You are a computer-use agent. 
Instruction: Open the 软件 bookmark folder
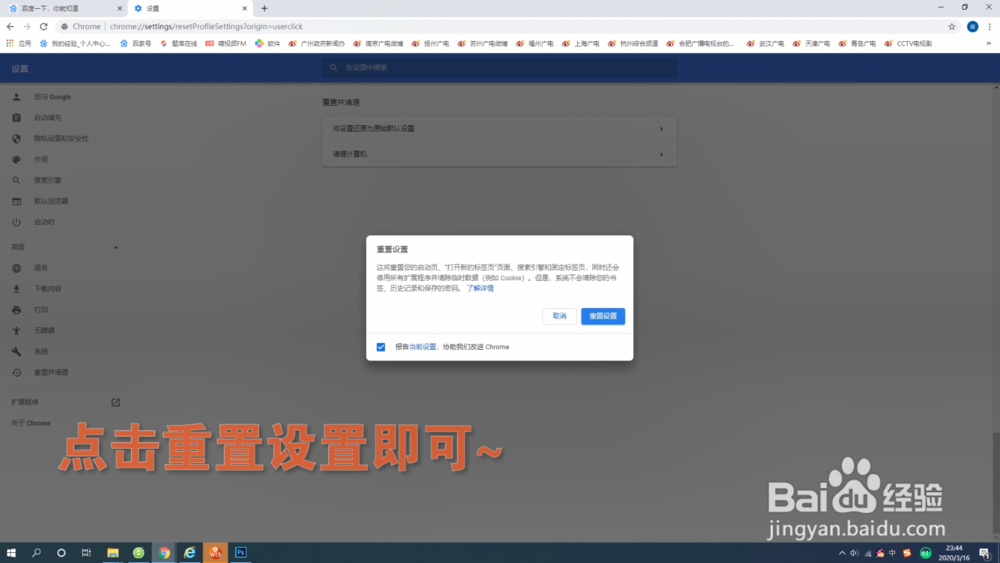[x=267, y=44]
